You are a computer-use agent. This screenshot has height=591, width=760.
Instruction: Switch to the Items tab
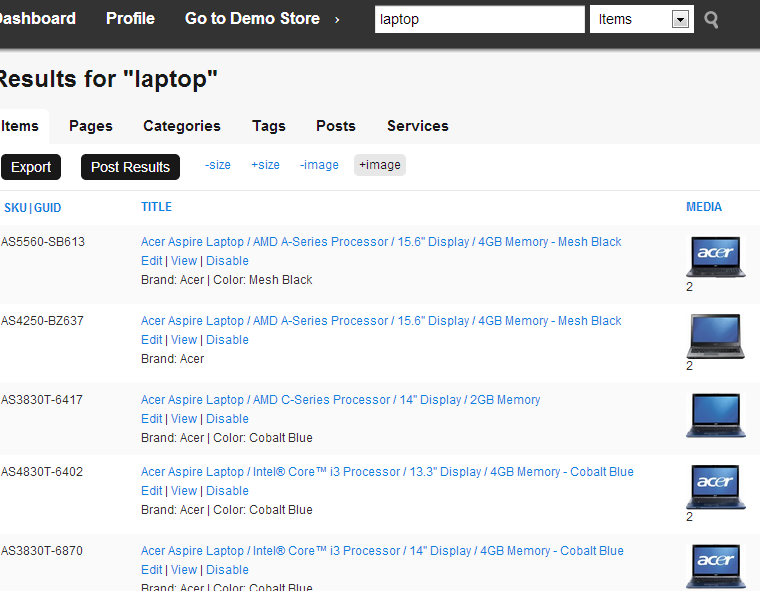tap(20, 126)
